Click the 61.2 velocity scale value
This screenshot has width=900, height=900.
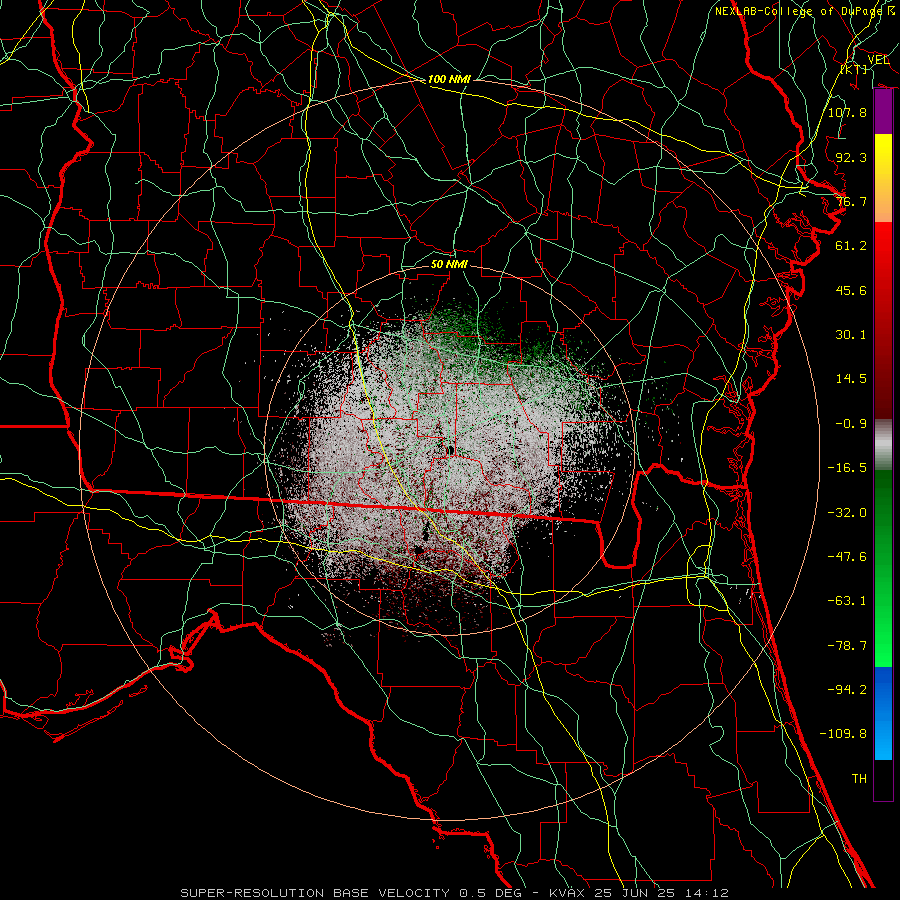click(x=851, y=246)
